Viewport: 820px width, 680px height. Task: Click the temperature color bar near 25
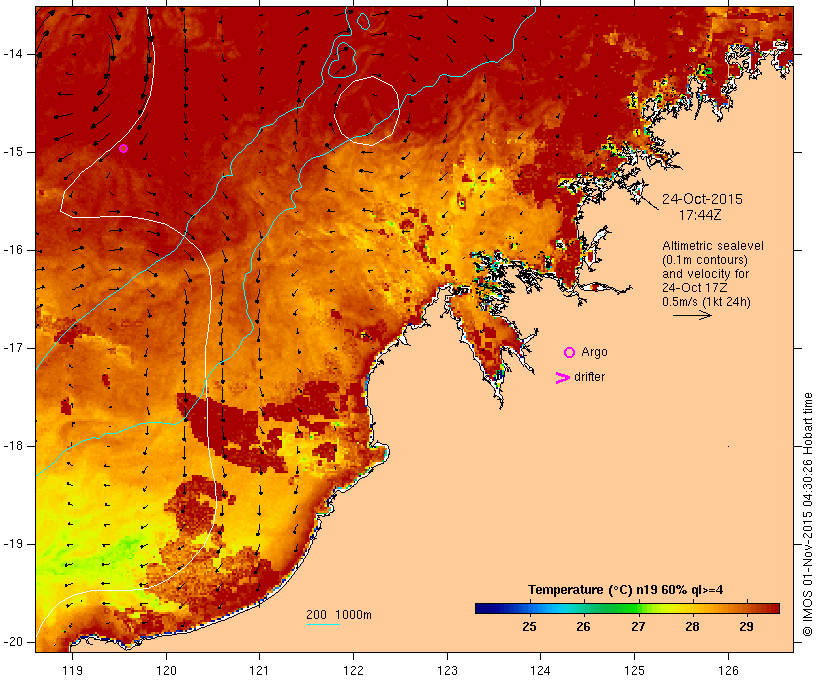point(529,608)
